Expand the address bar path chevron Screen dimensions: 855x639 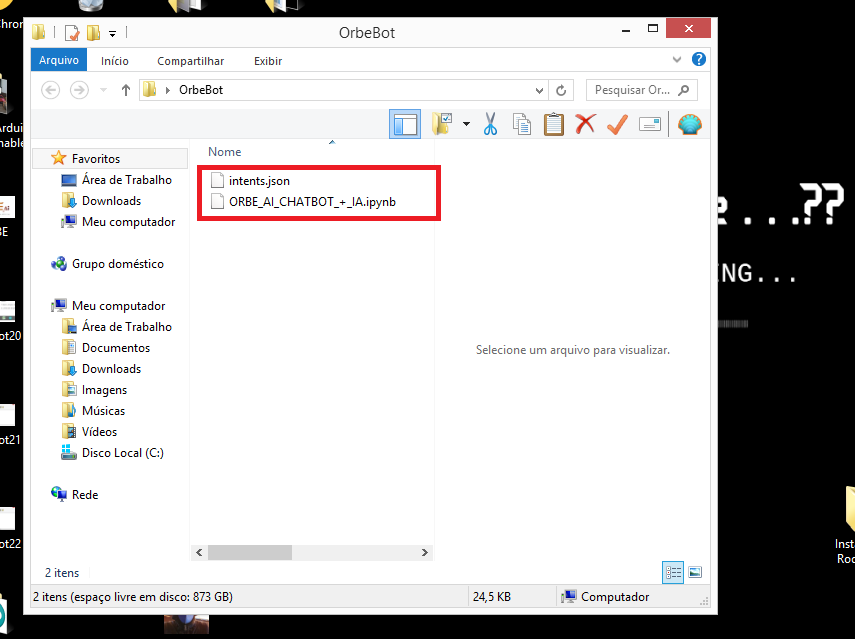167,90
